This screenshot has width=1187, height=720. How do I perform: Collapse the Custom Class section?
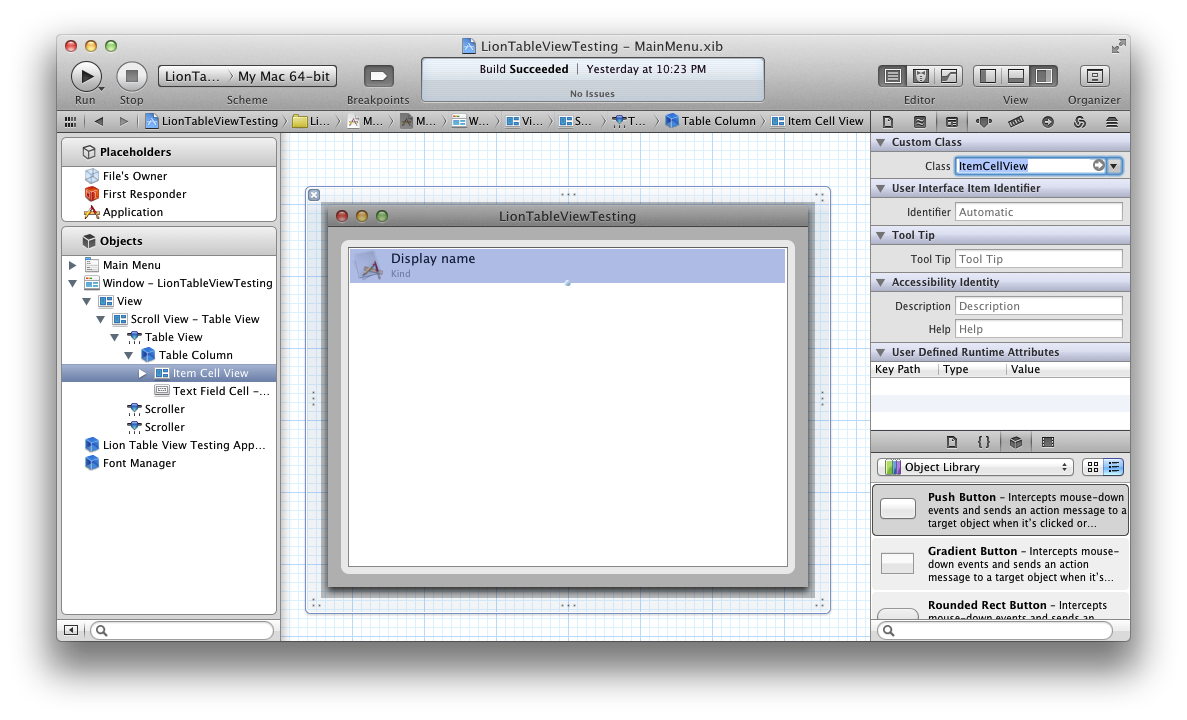(880, 142)
